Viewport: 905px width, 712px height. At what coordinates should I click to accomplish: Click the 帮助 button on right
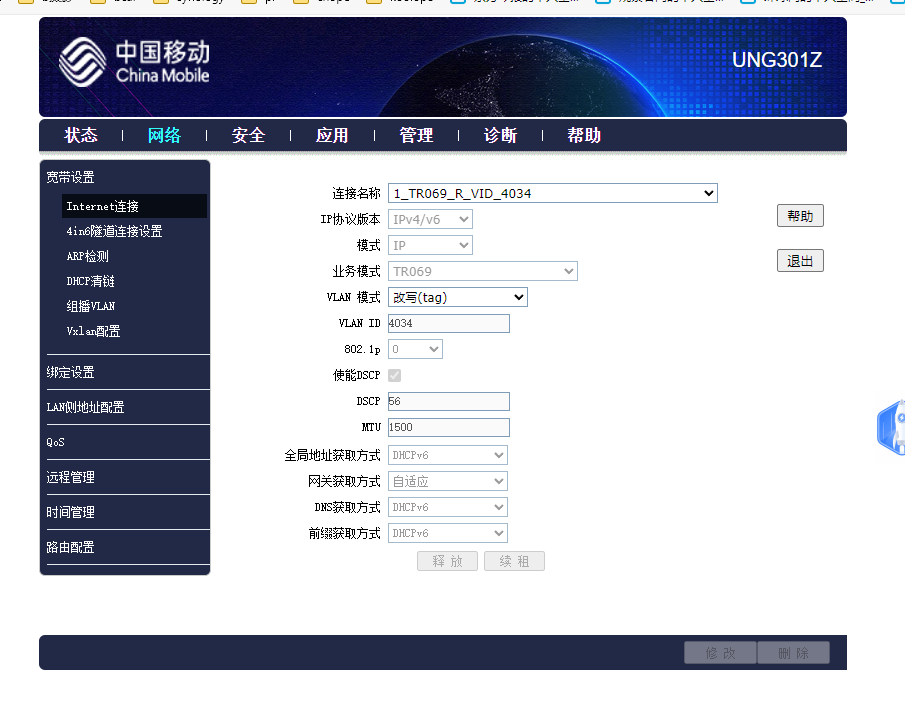[800, 216]
